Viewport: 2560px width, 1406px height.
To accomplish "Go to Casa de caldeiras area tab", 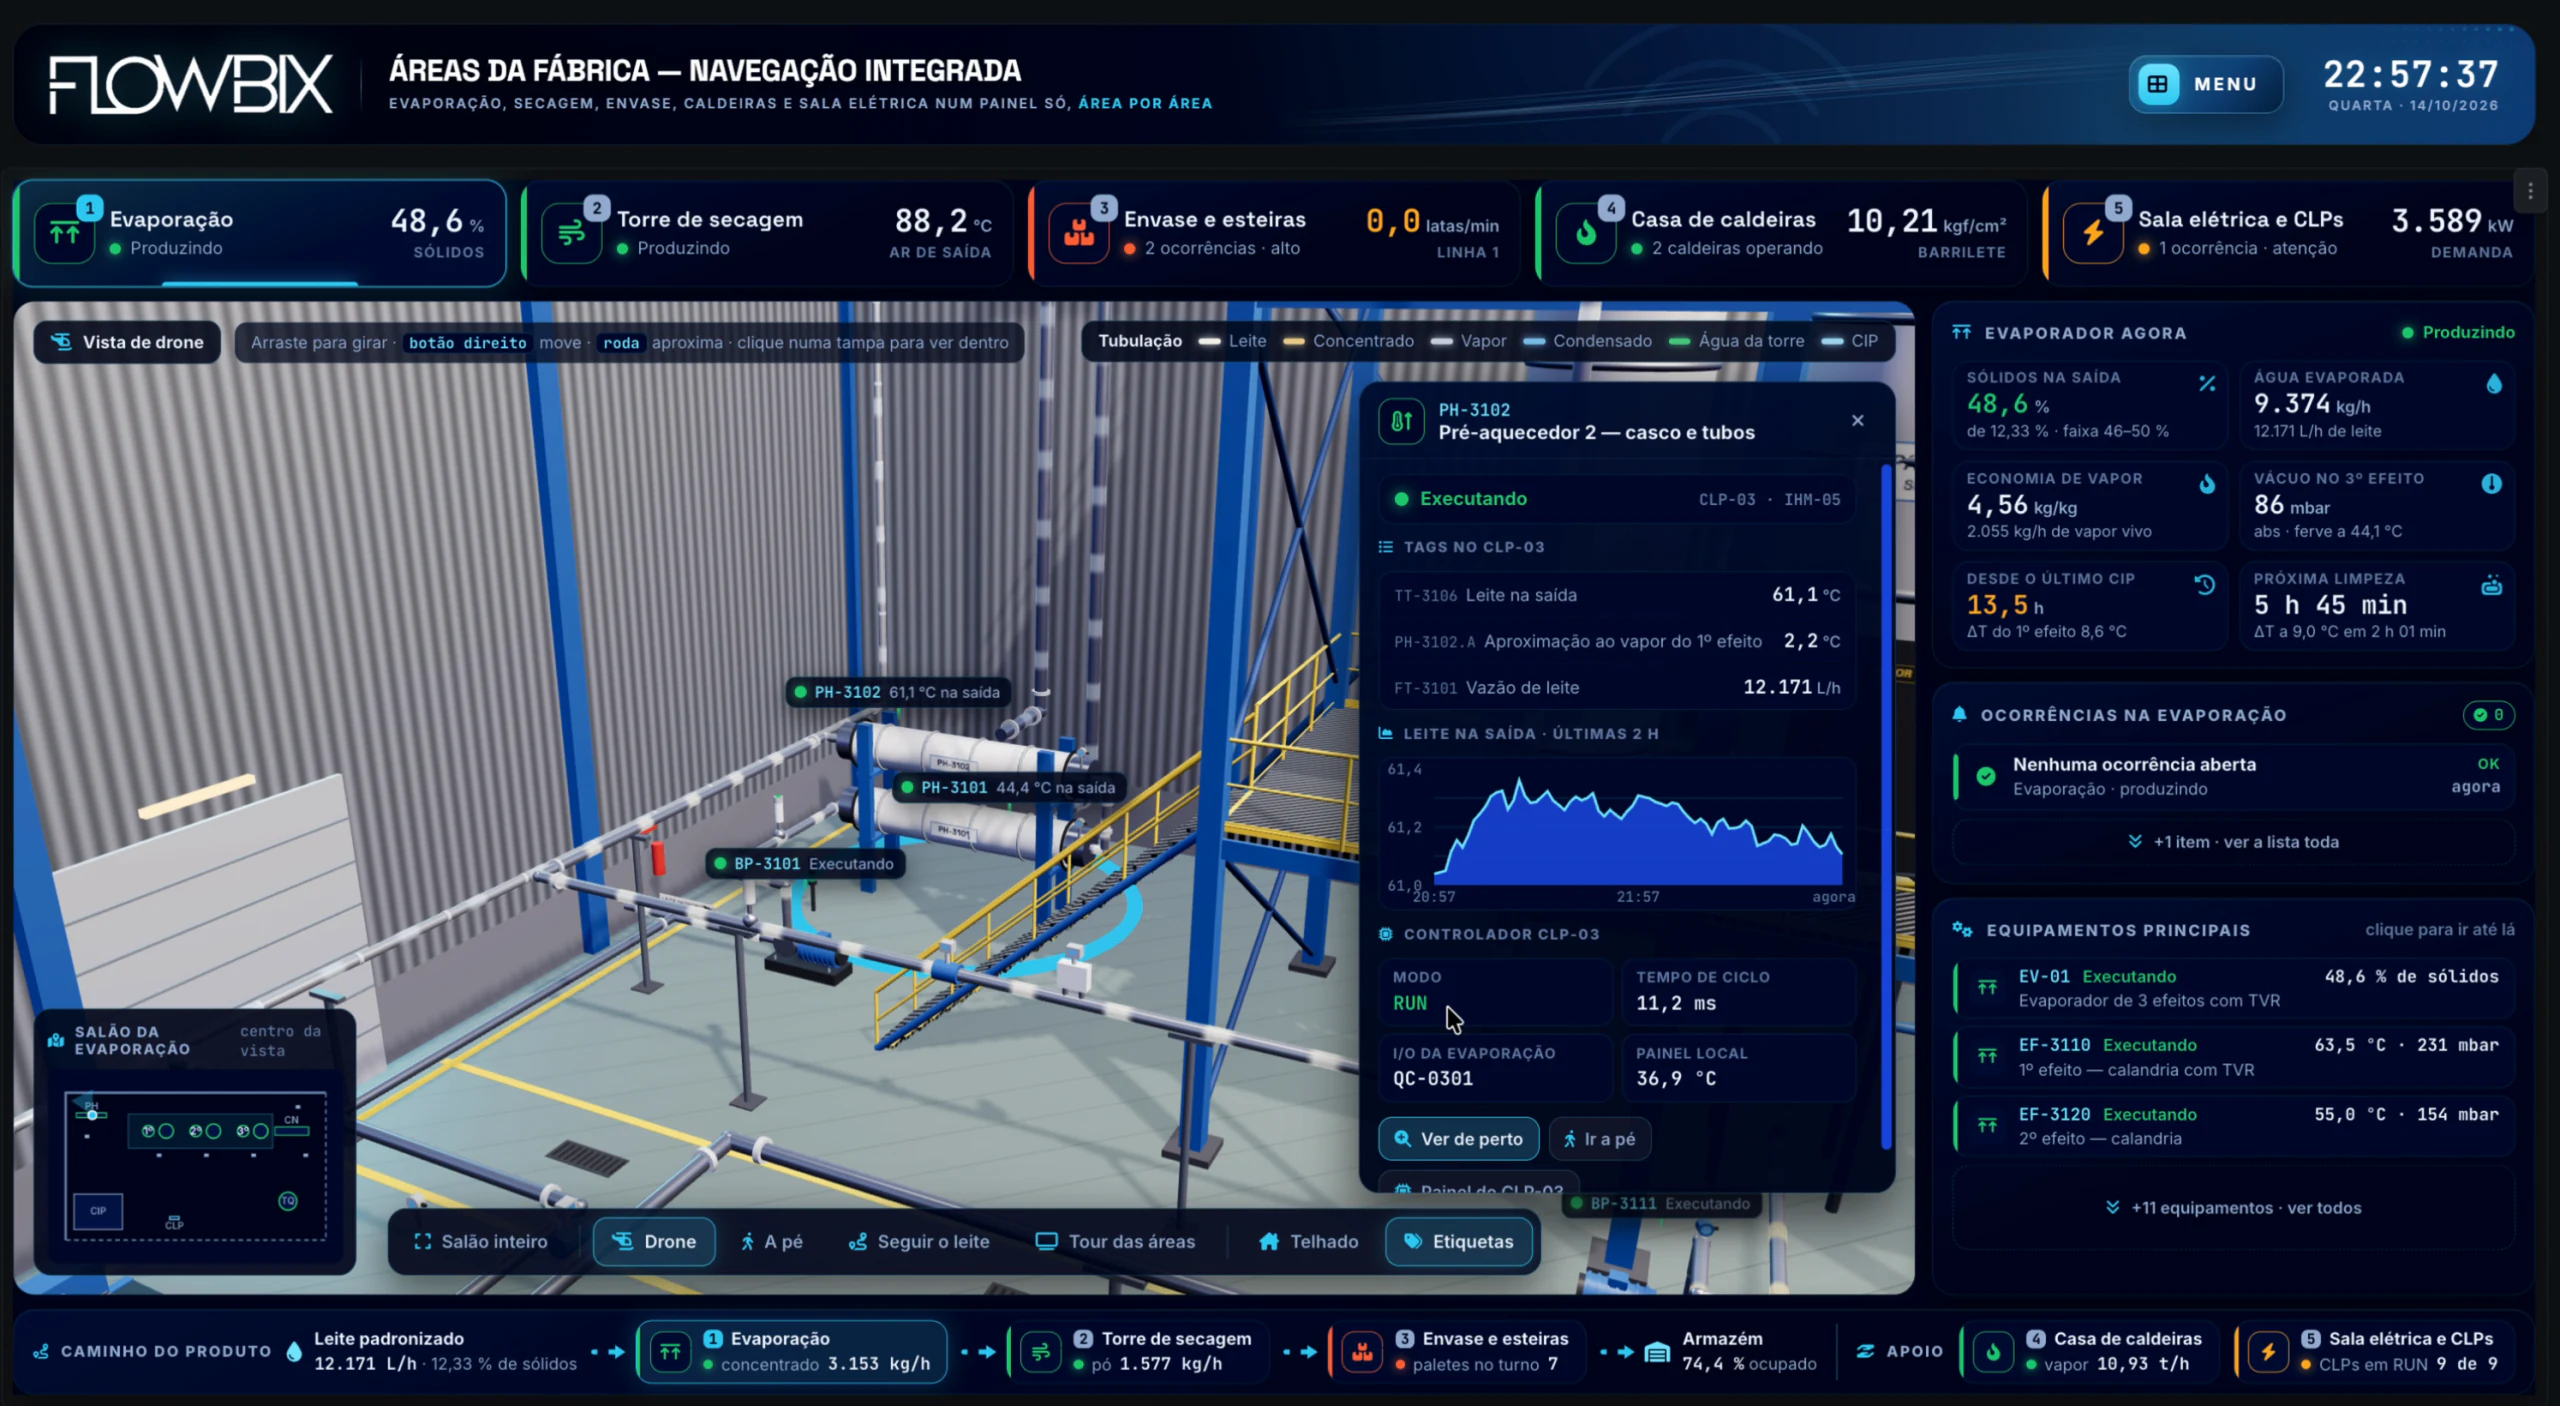I will 1781,234.
